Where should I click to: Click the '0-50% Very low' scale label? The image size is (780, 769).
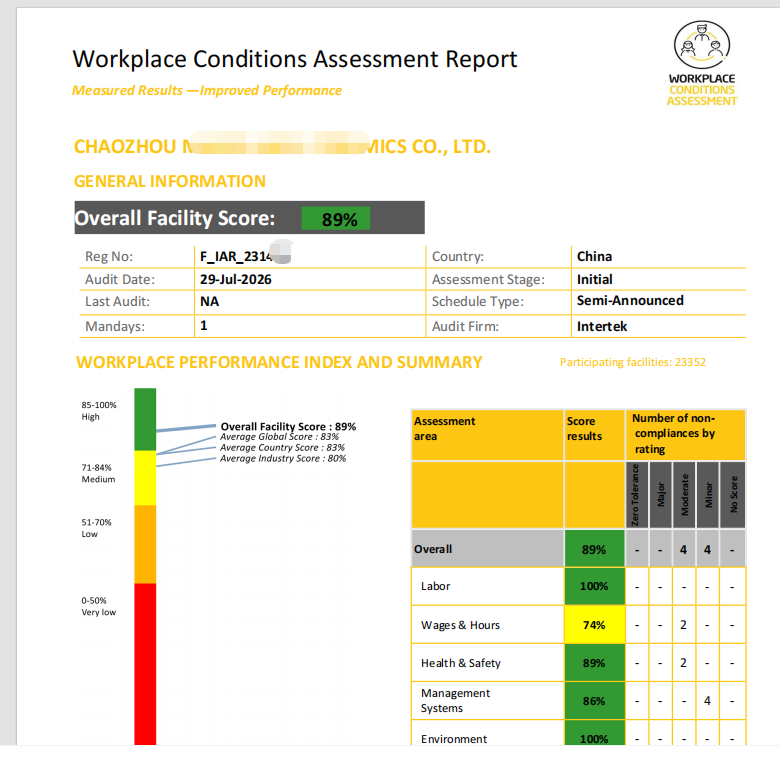point(98,606)
